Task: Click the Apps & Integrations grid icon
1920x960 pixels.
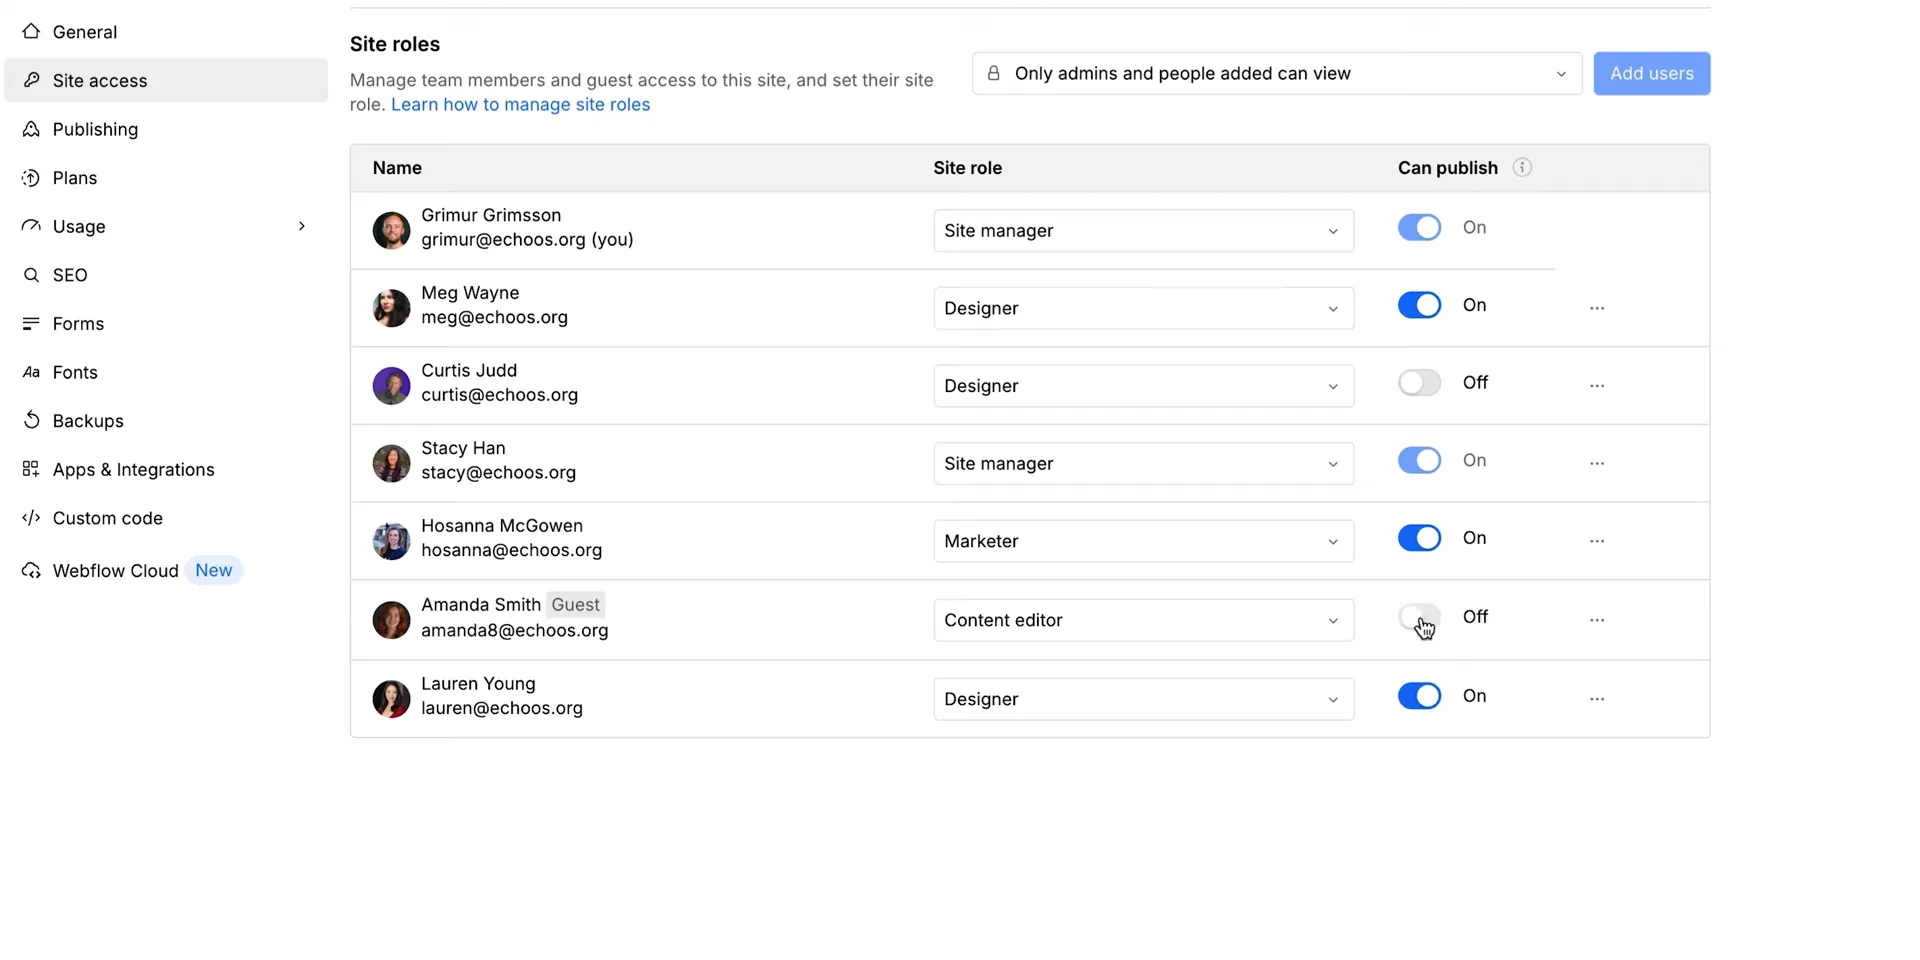Action: (x=31, y=469)
